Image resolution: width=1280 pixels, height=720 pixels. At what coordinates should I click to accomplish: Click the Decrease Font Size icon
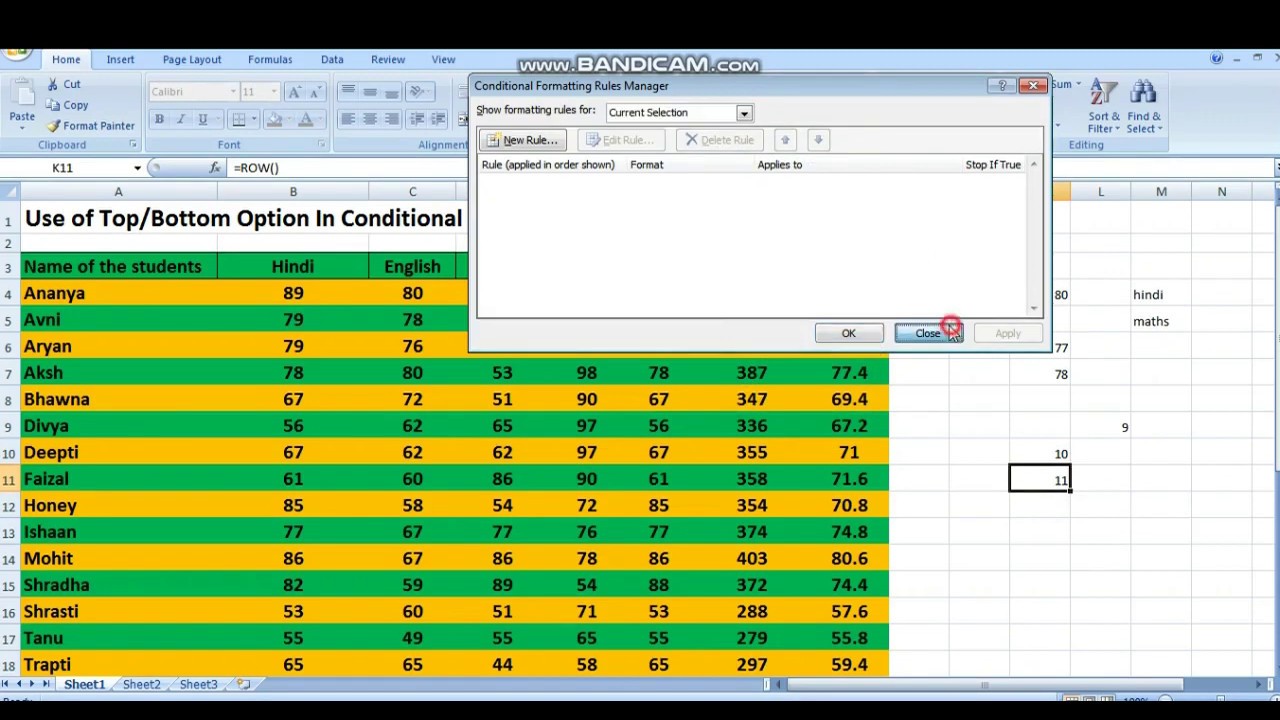316,92
